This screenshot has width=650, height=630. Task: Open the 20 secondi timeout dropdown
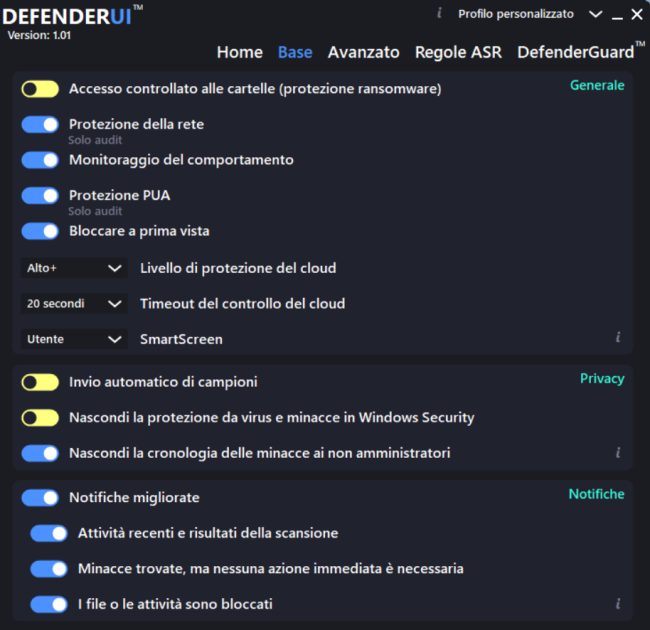[74, 303]
